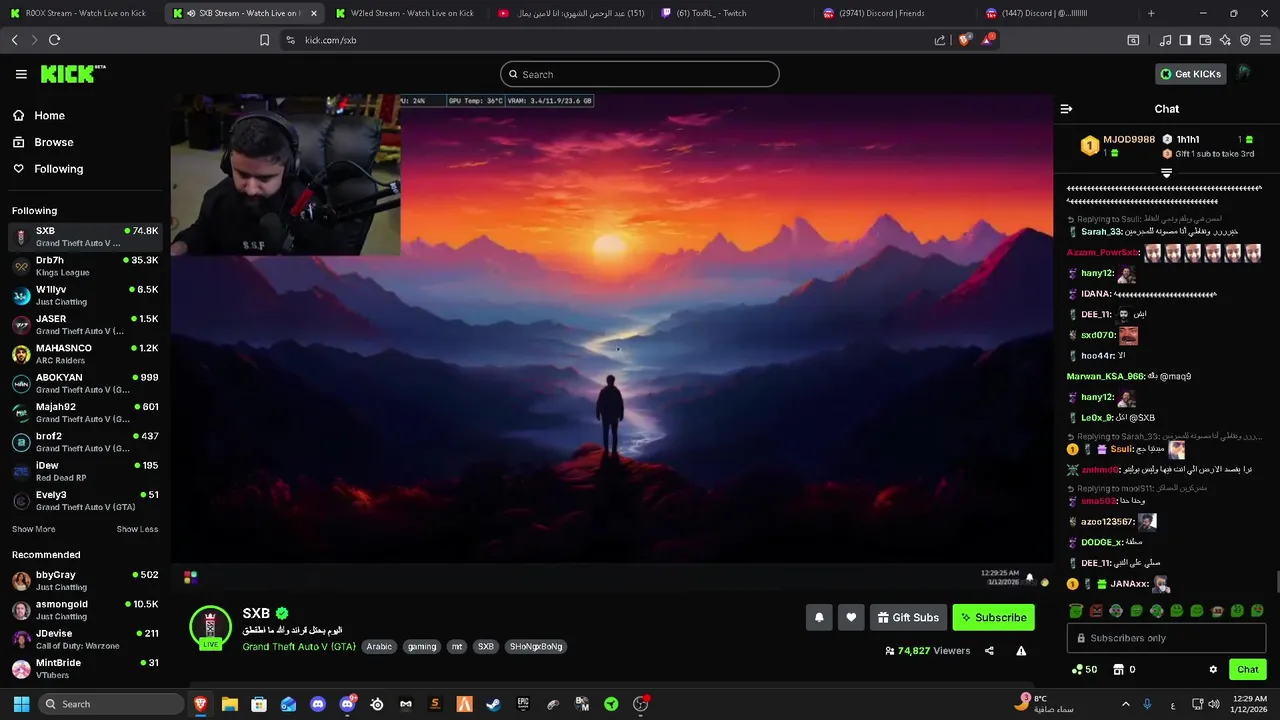Click Show More in Following list
This screenshot has width=1280, height=720.
(x=33, y=529)
